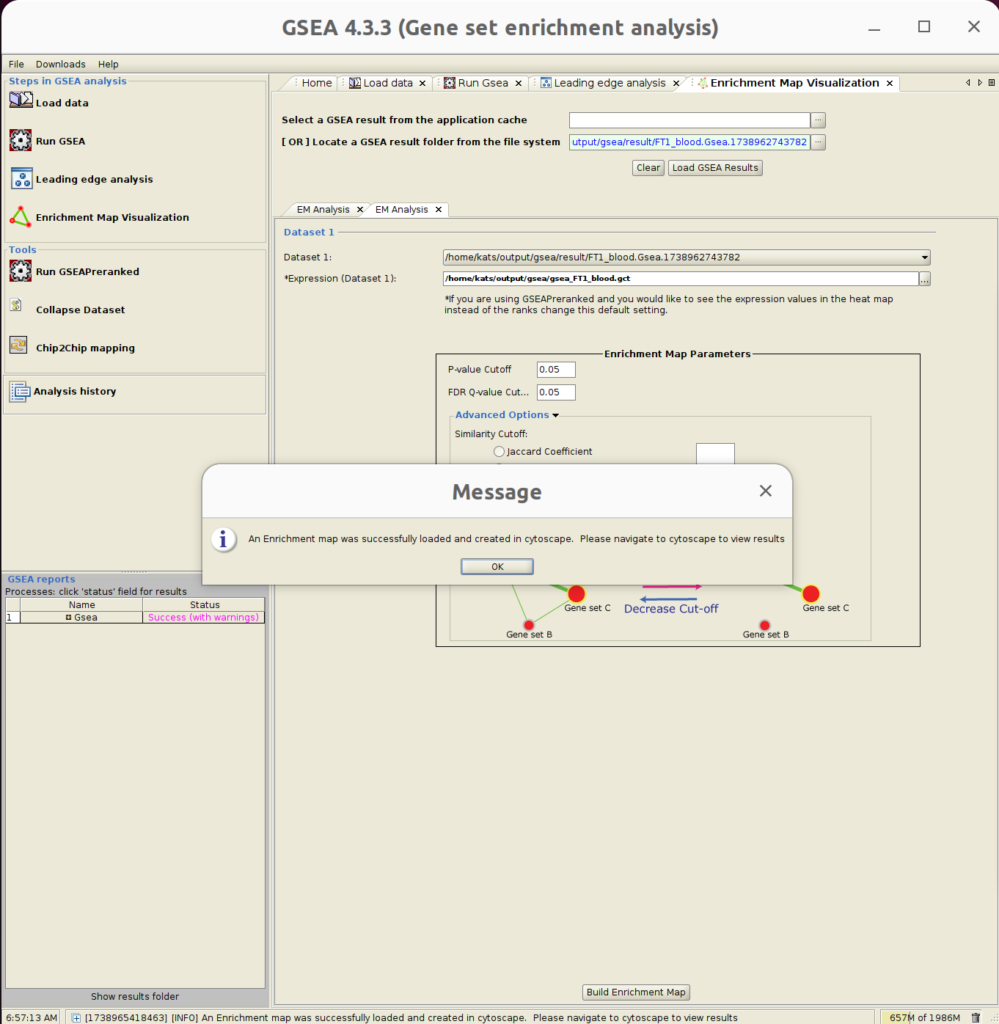
Task: Open the tab list icon at top right
Action: (x=992, y=82)
